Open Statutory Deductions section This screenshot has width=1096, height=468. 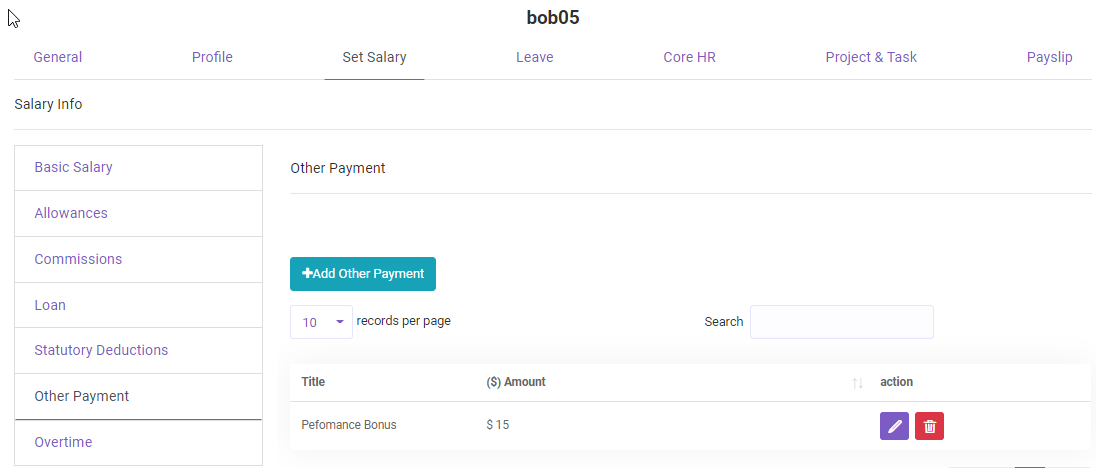tap(101, 350)
